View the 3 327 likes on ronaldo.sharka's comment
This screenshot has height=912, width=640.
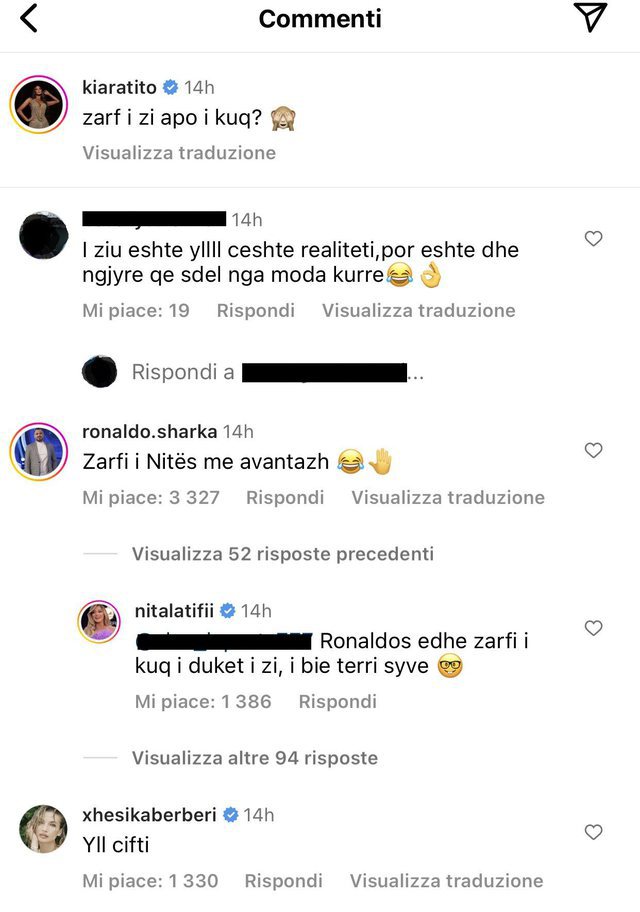(x=151, y=497)
